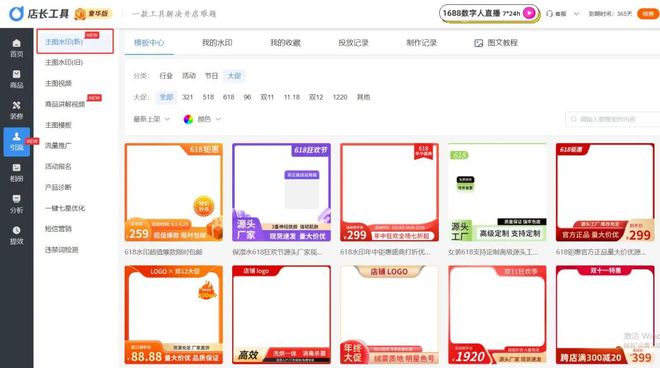Open the 装修 decoration sidebar icon

coord(16,110)
